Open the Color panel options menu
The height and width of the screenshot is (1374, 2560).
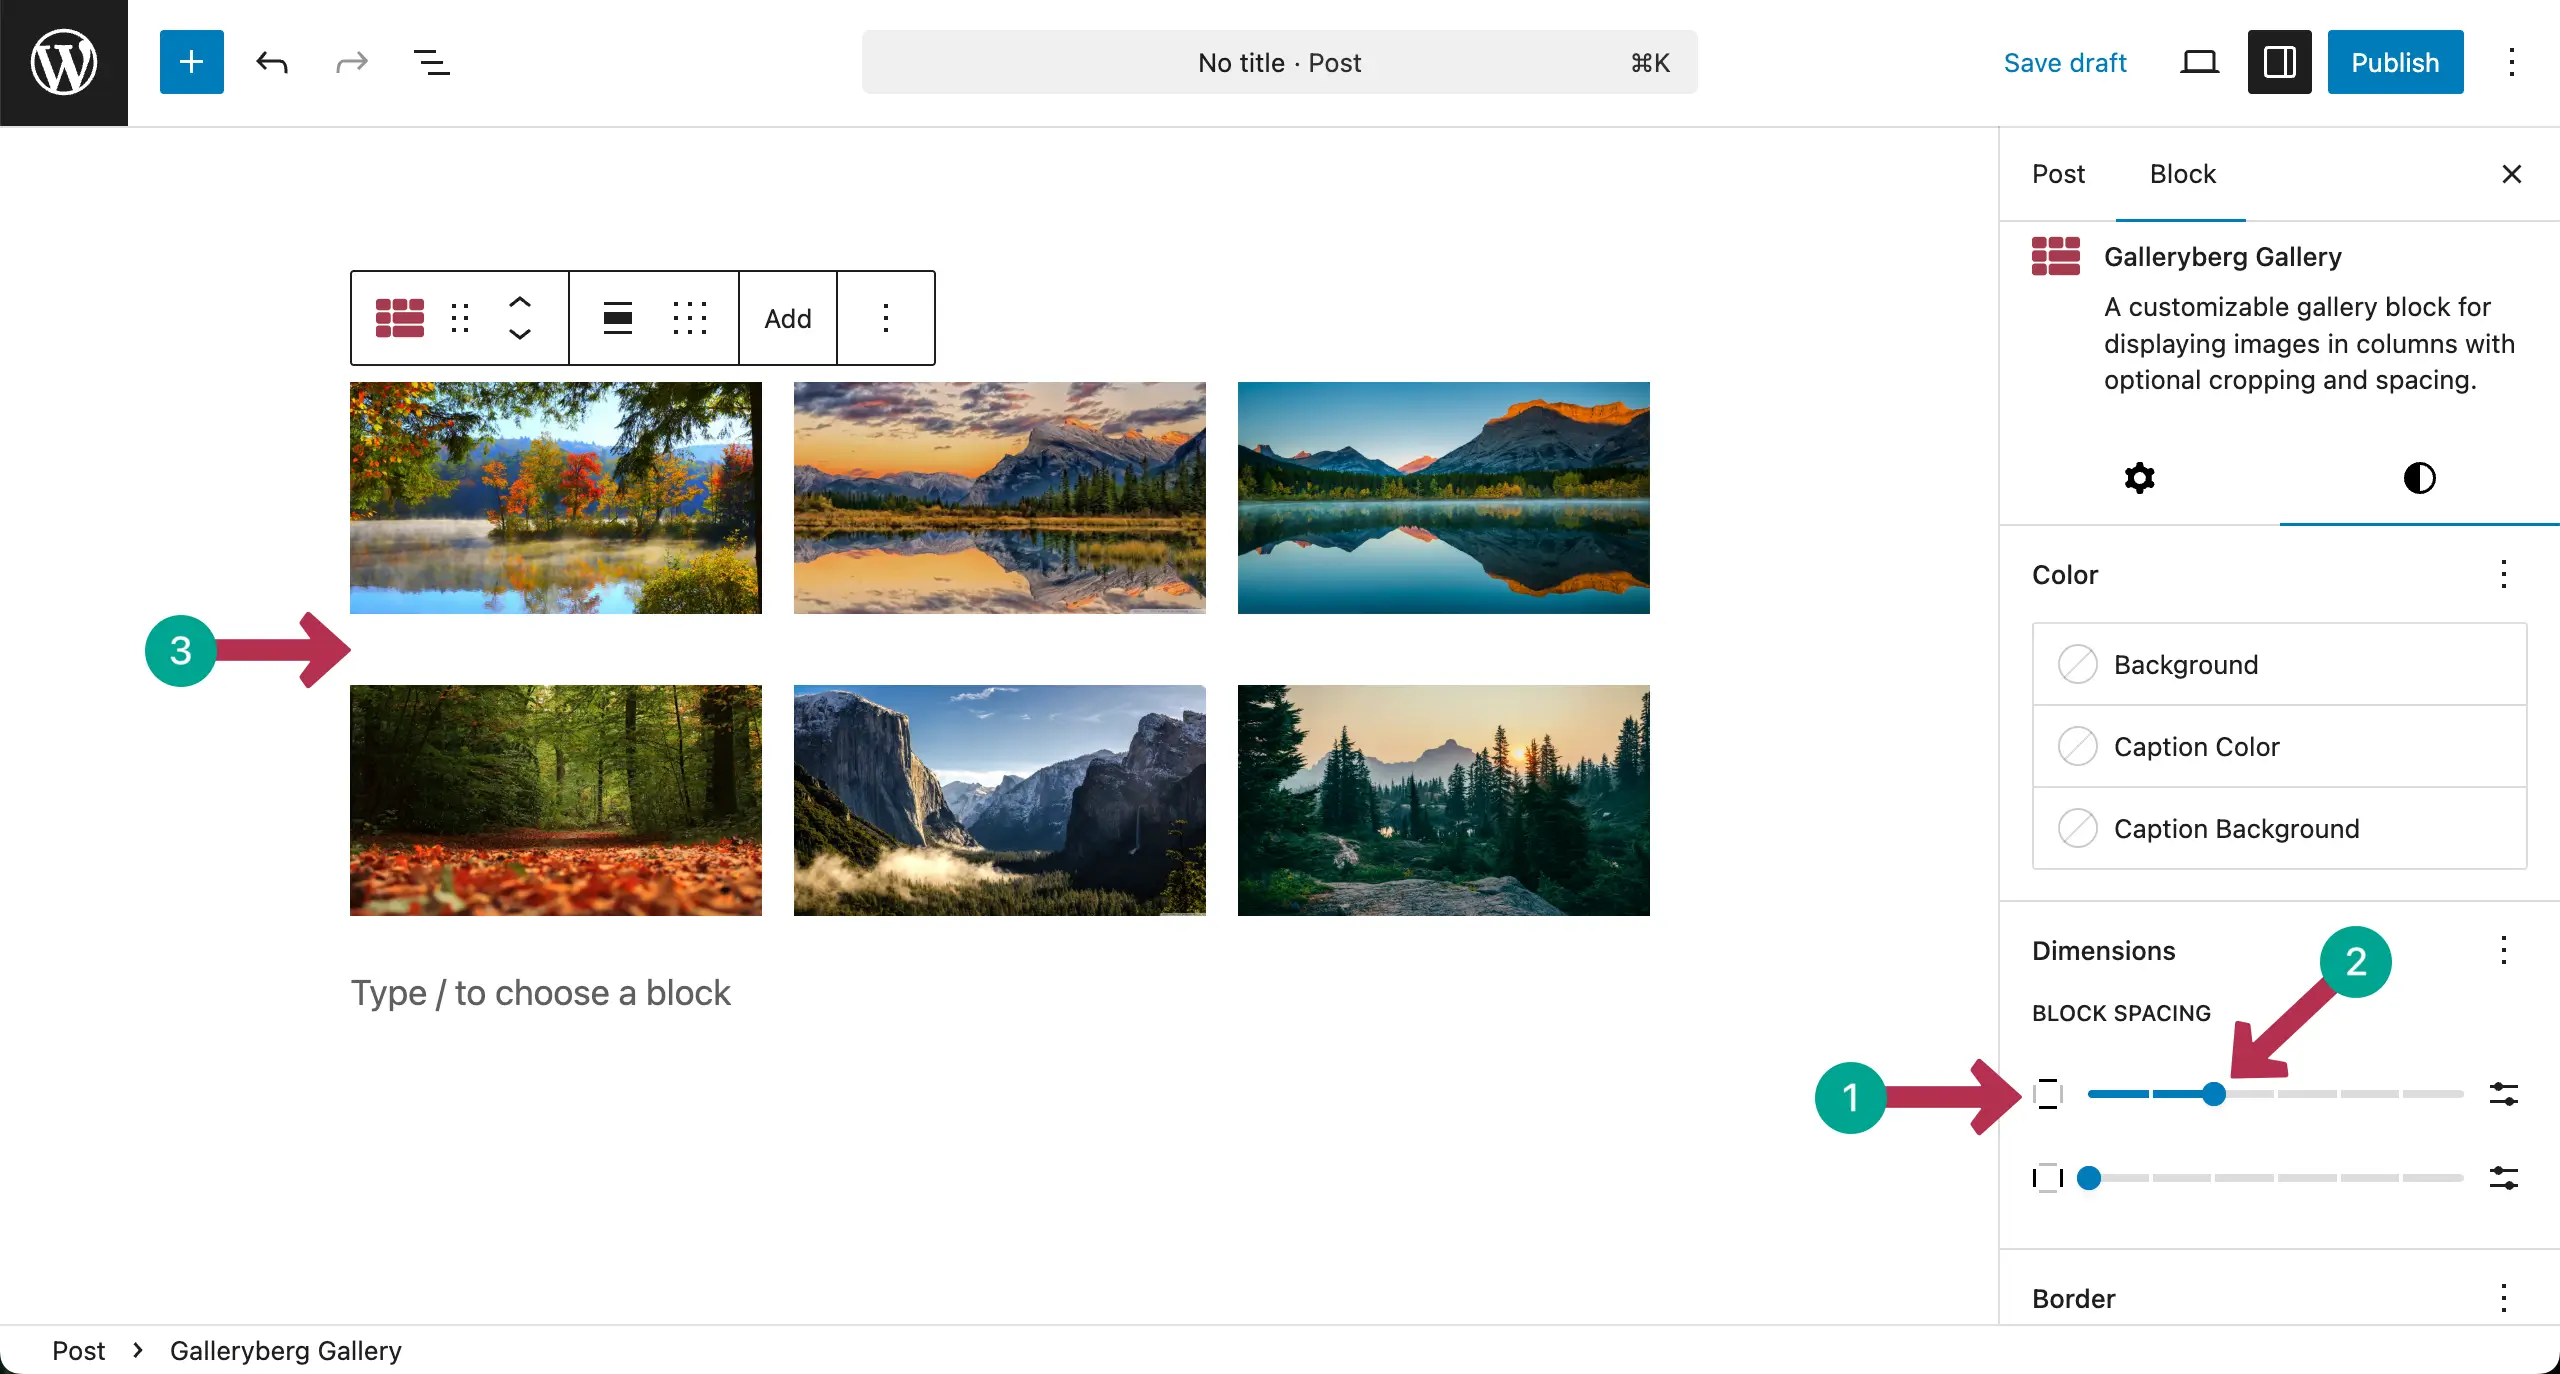pyautogui.click(x=2504, y=575)
